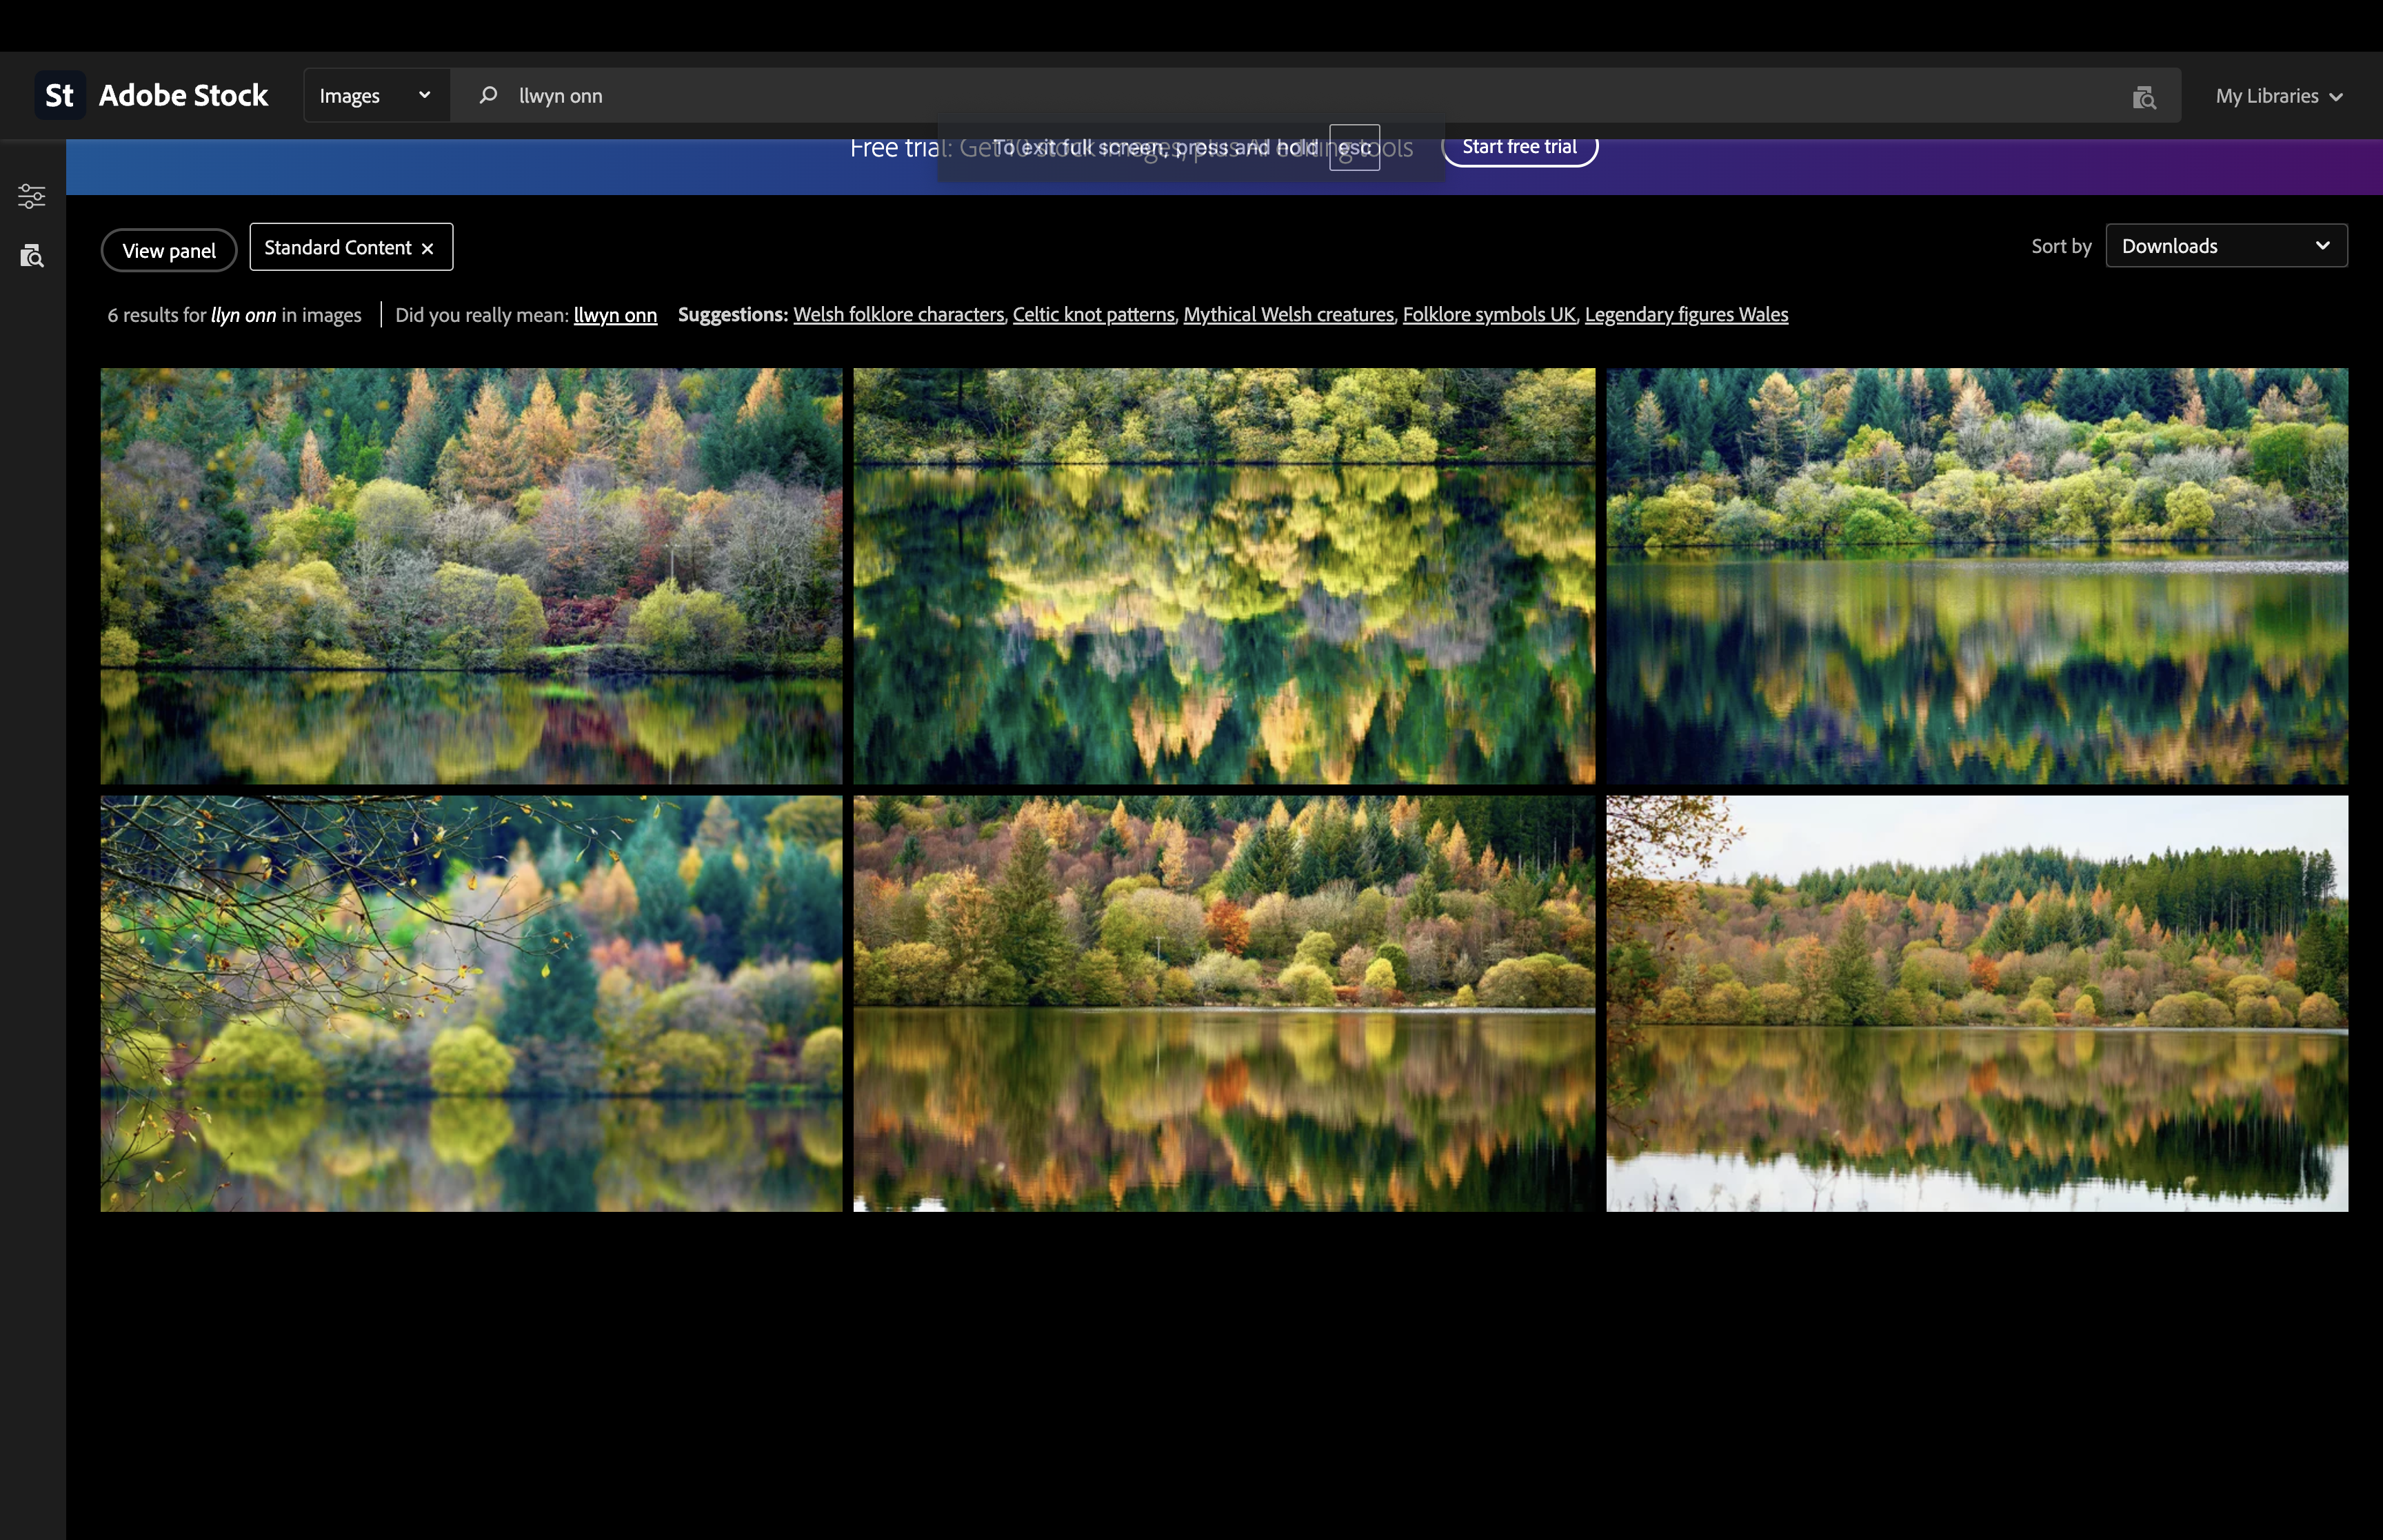The width and height of the screenshot is (2383, 1540).
Task: Start the free trial
Action: [1519, 147]
